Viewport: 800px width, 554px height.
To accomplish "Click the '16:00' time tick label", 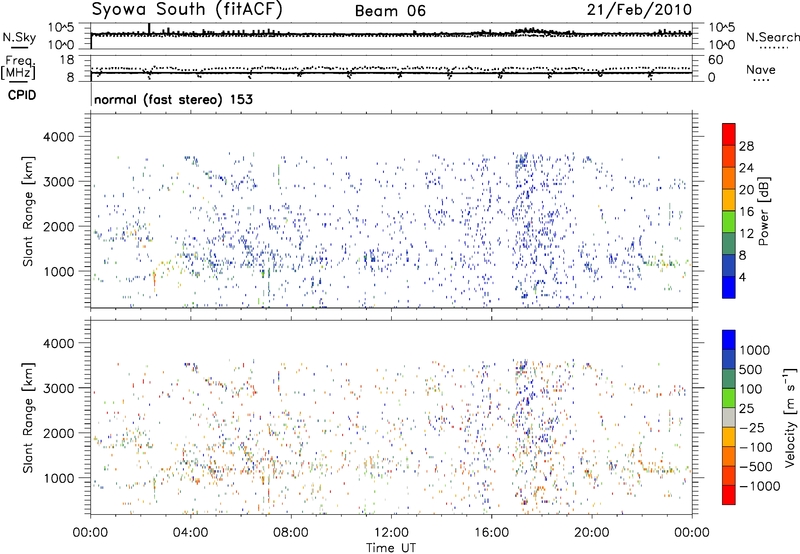I will tap(491, 533).
